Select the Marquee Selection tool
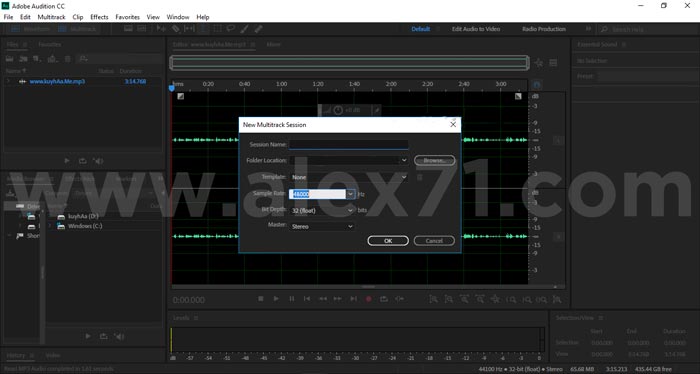 217,29
